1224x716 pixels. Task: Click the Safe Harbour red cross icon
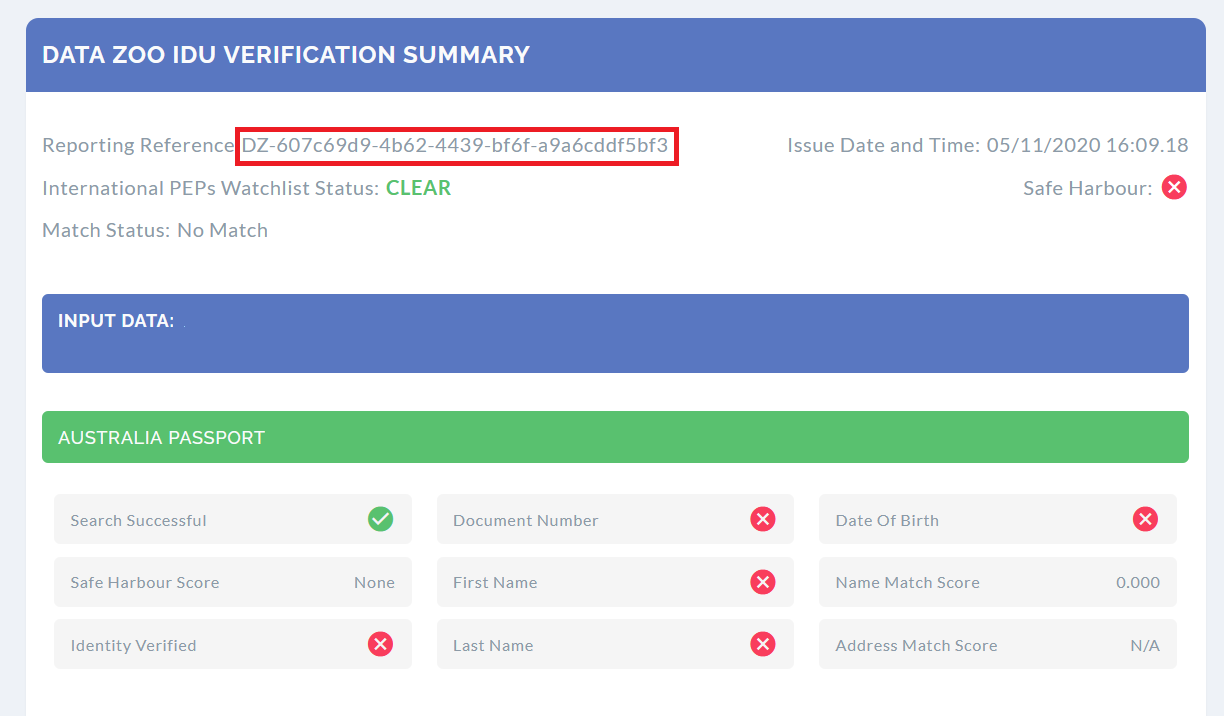1174,187
